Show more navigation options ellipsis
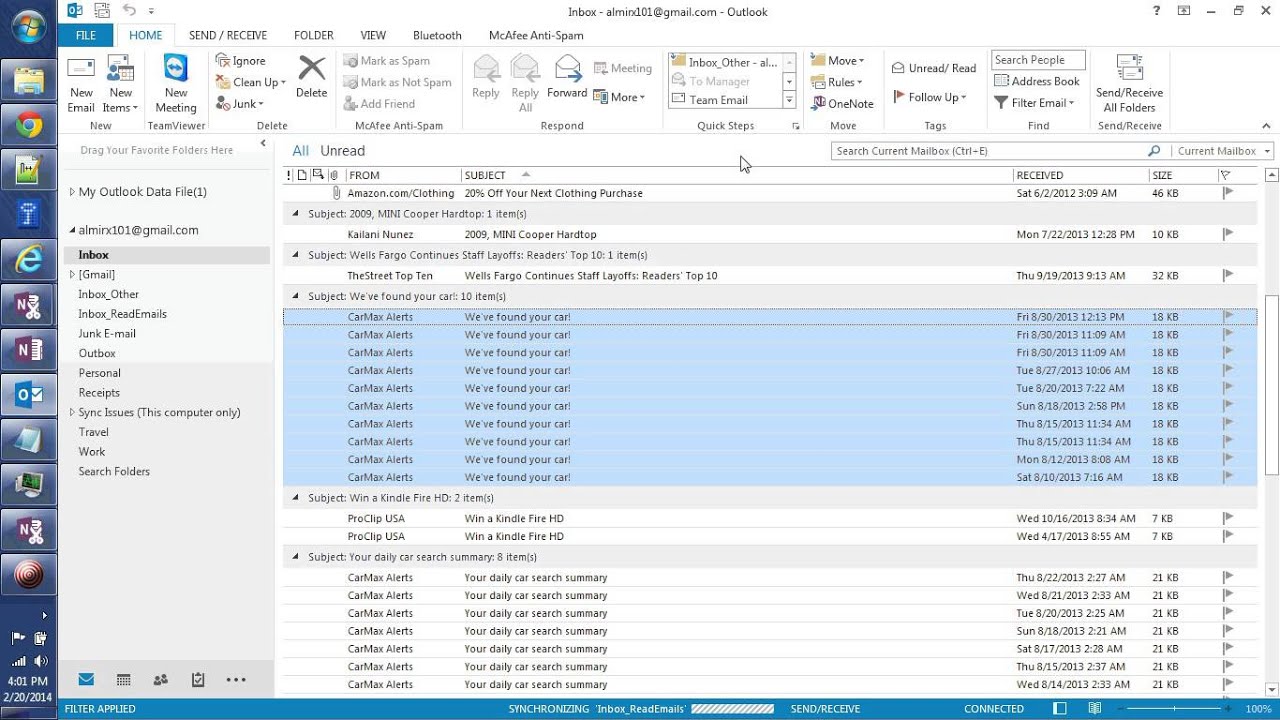Image resolution: width=1280 pixels, height=720 pixels. [x=236, y=680]
